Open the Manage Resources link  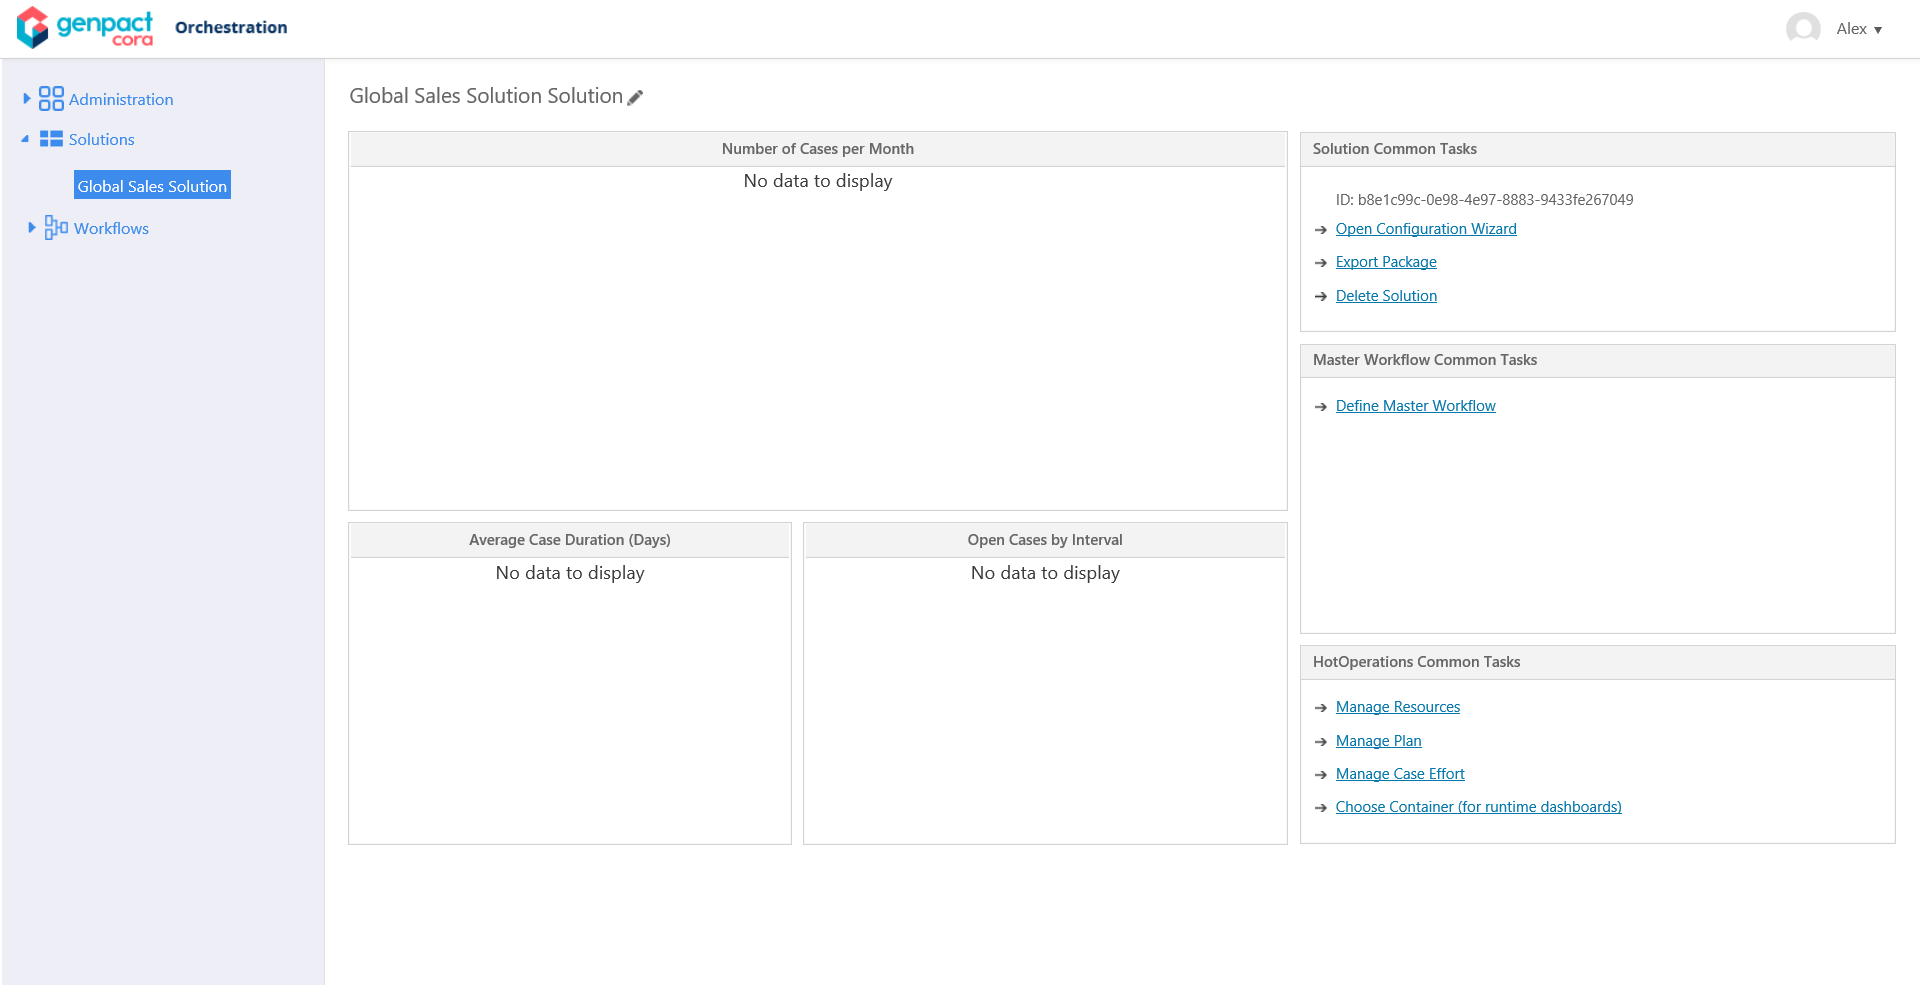click(x=1398, y=707)
